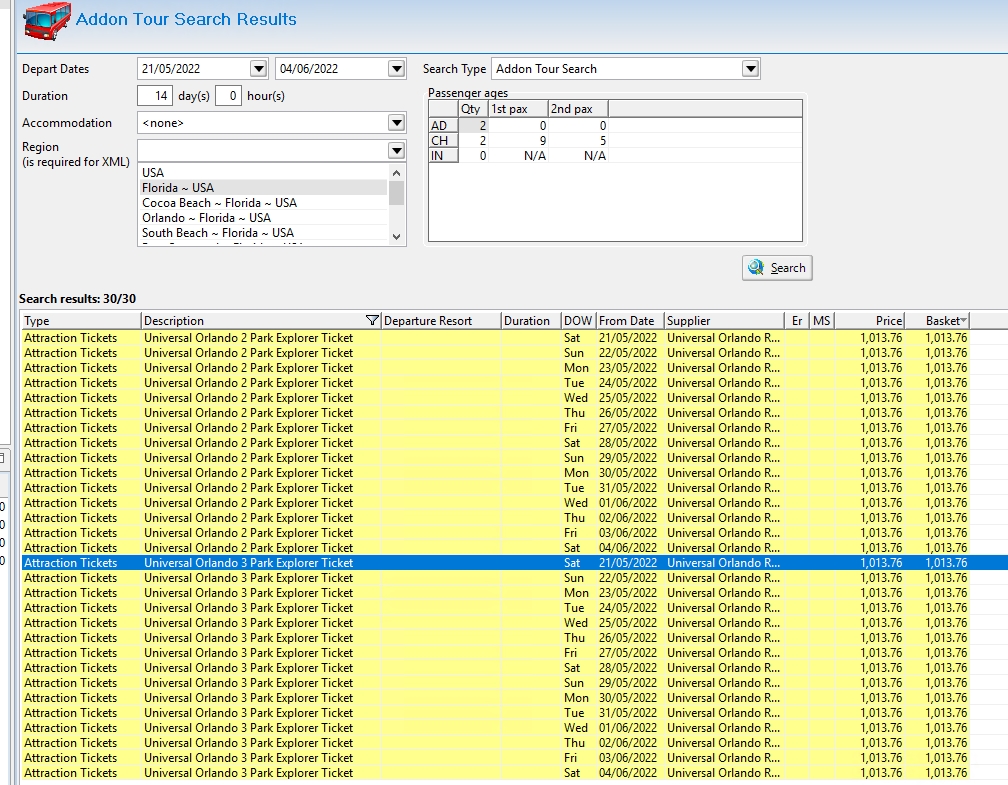Select the AD quantity cell
The width and height of the screenshot is (1008, 785).
point(472,126)
